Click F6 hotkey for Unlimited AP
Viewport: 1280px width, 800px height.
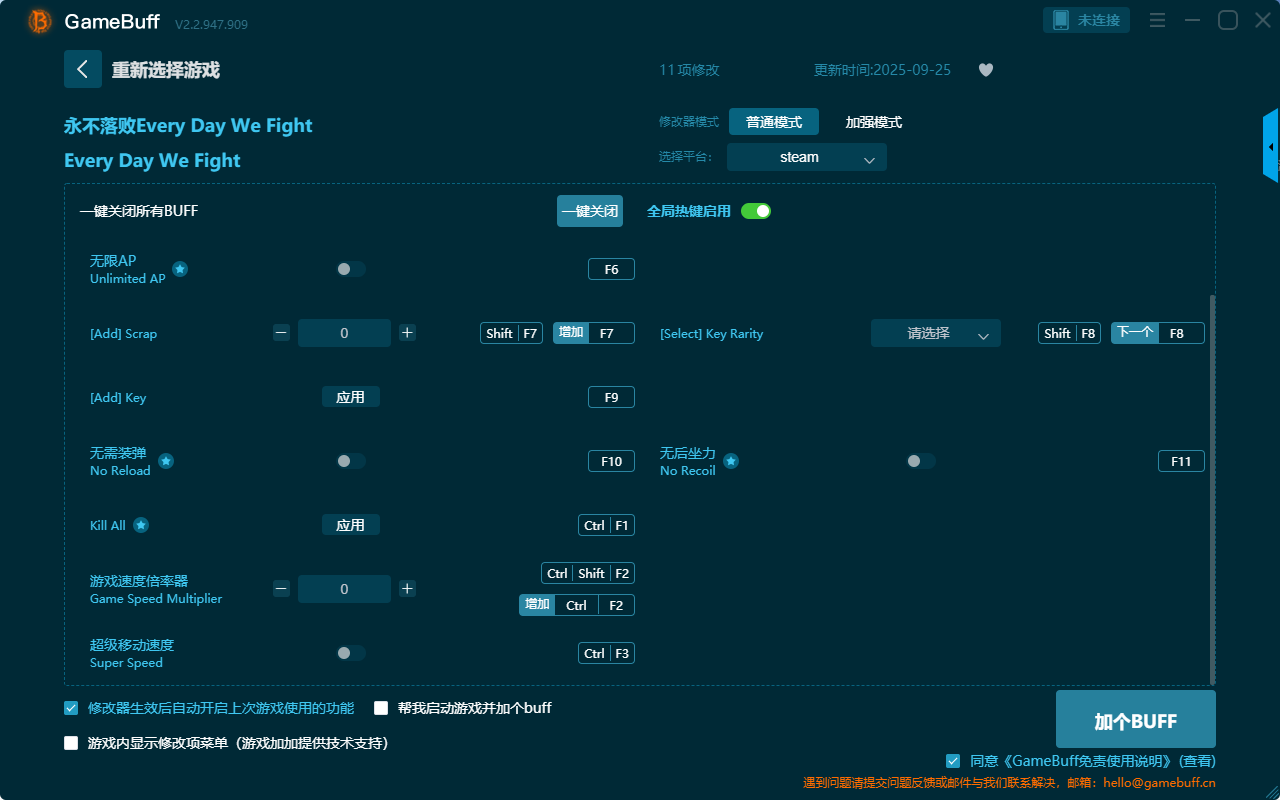pos(611,269)
